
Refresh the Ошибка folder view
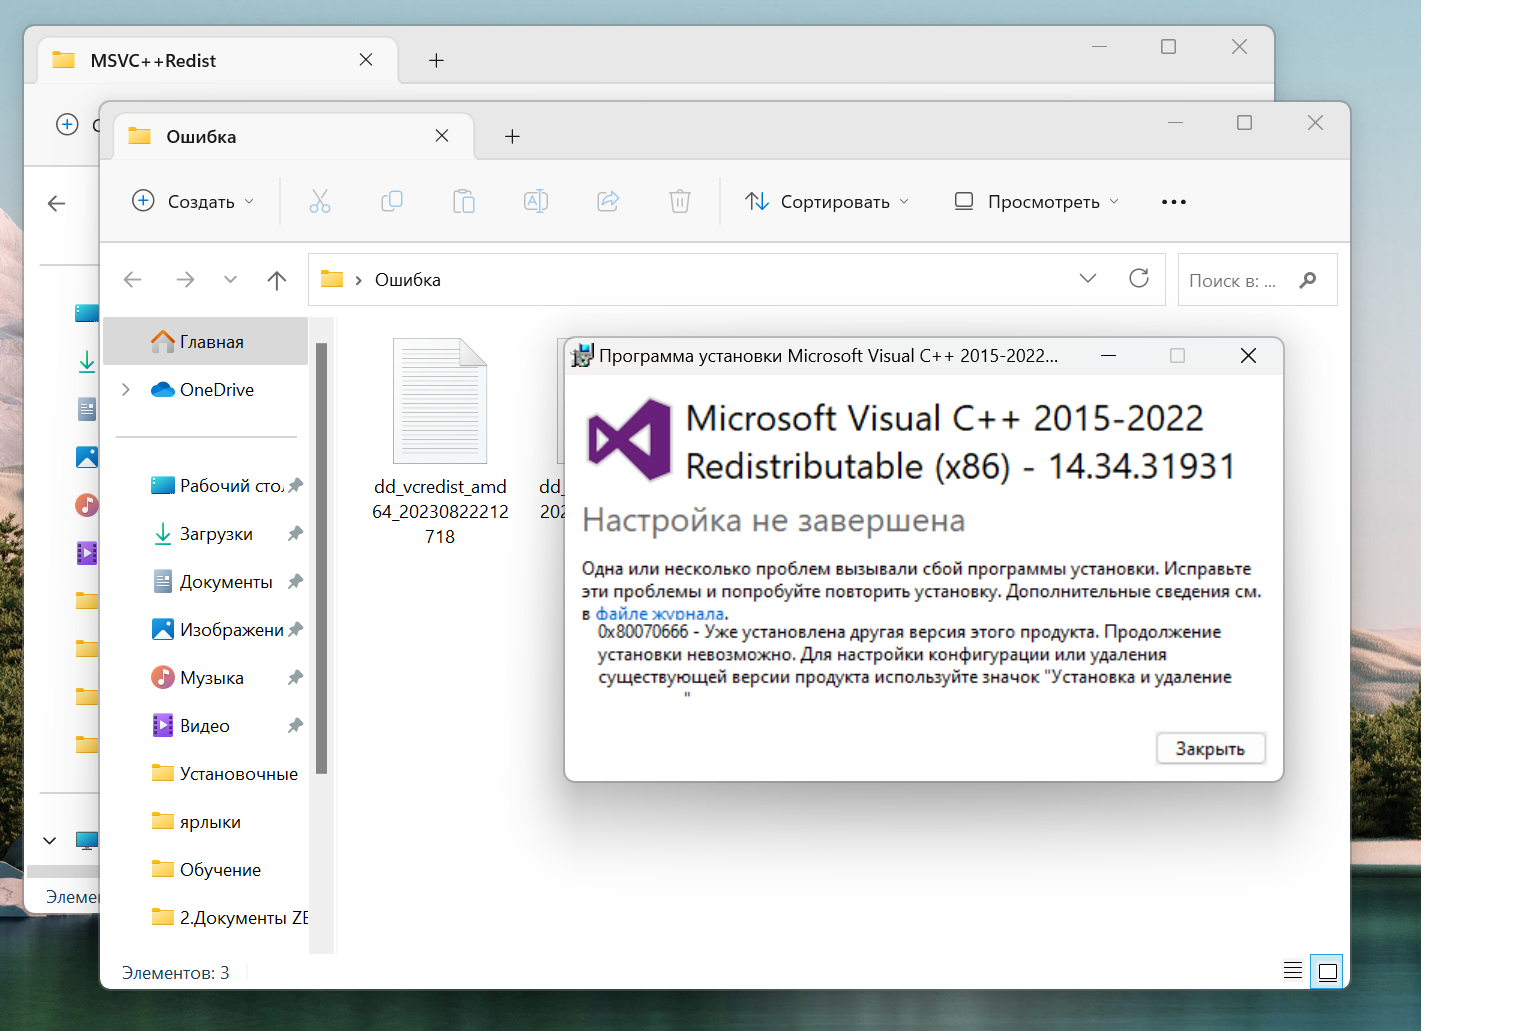pyautogui.click(x=1139, y=279)
